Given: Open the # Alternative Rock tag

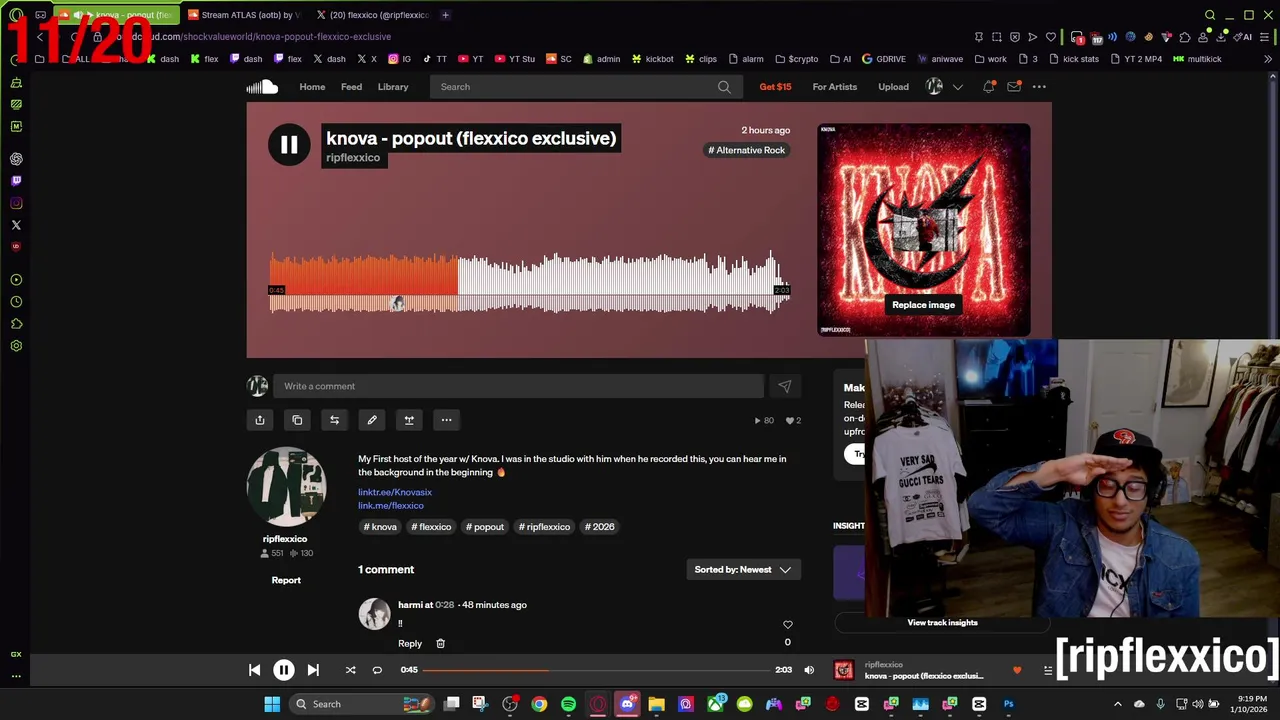Looking at the screenshot, I should [x=747, y=150].
